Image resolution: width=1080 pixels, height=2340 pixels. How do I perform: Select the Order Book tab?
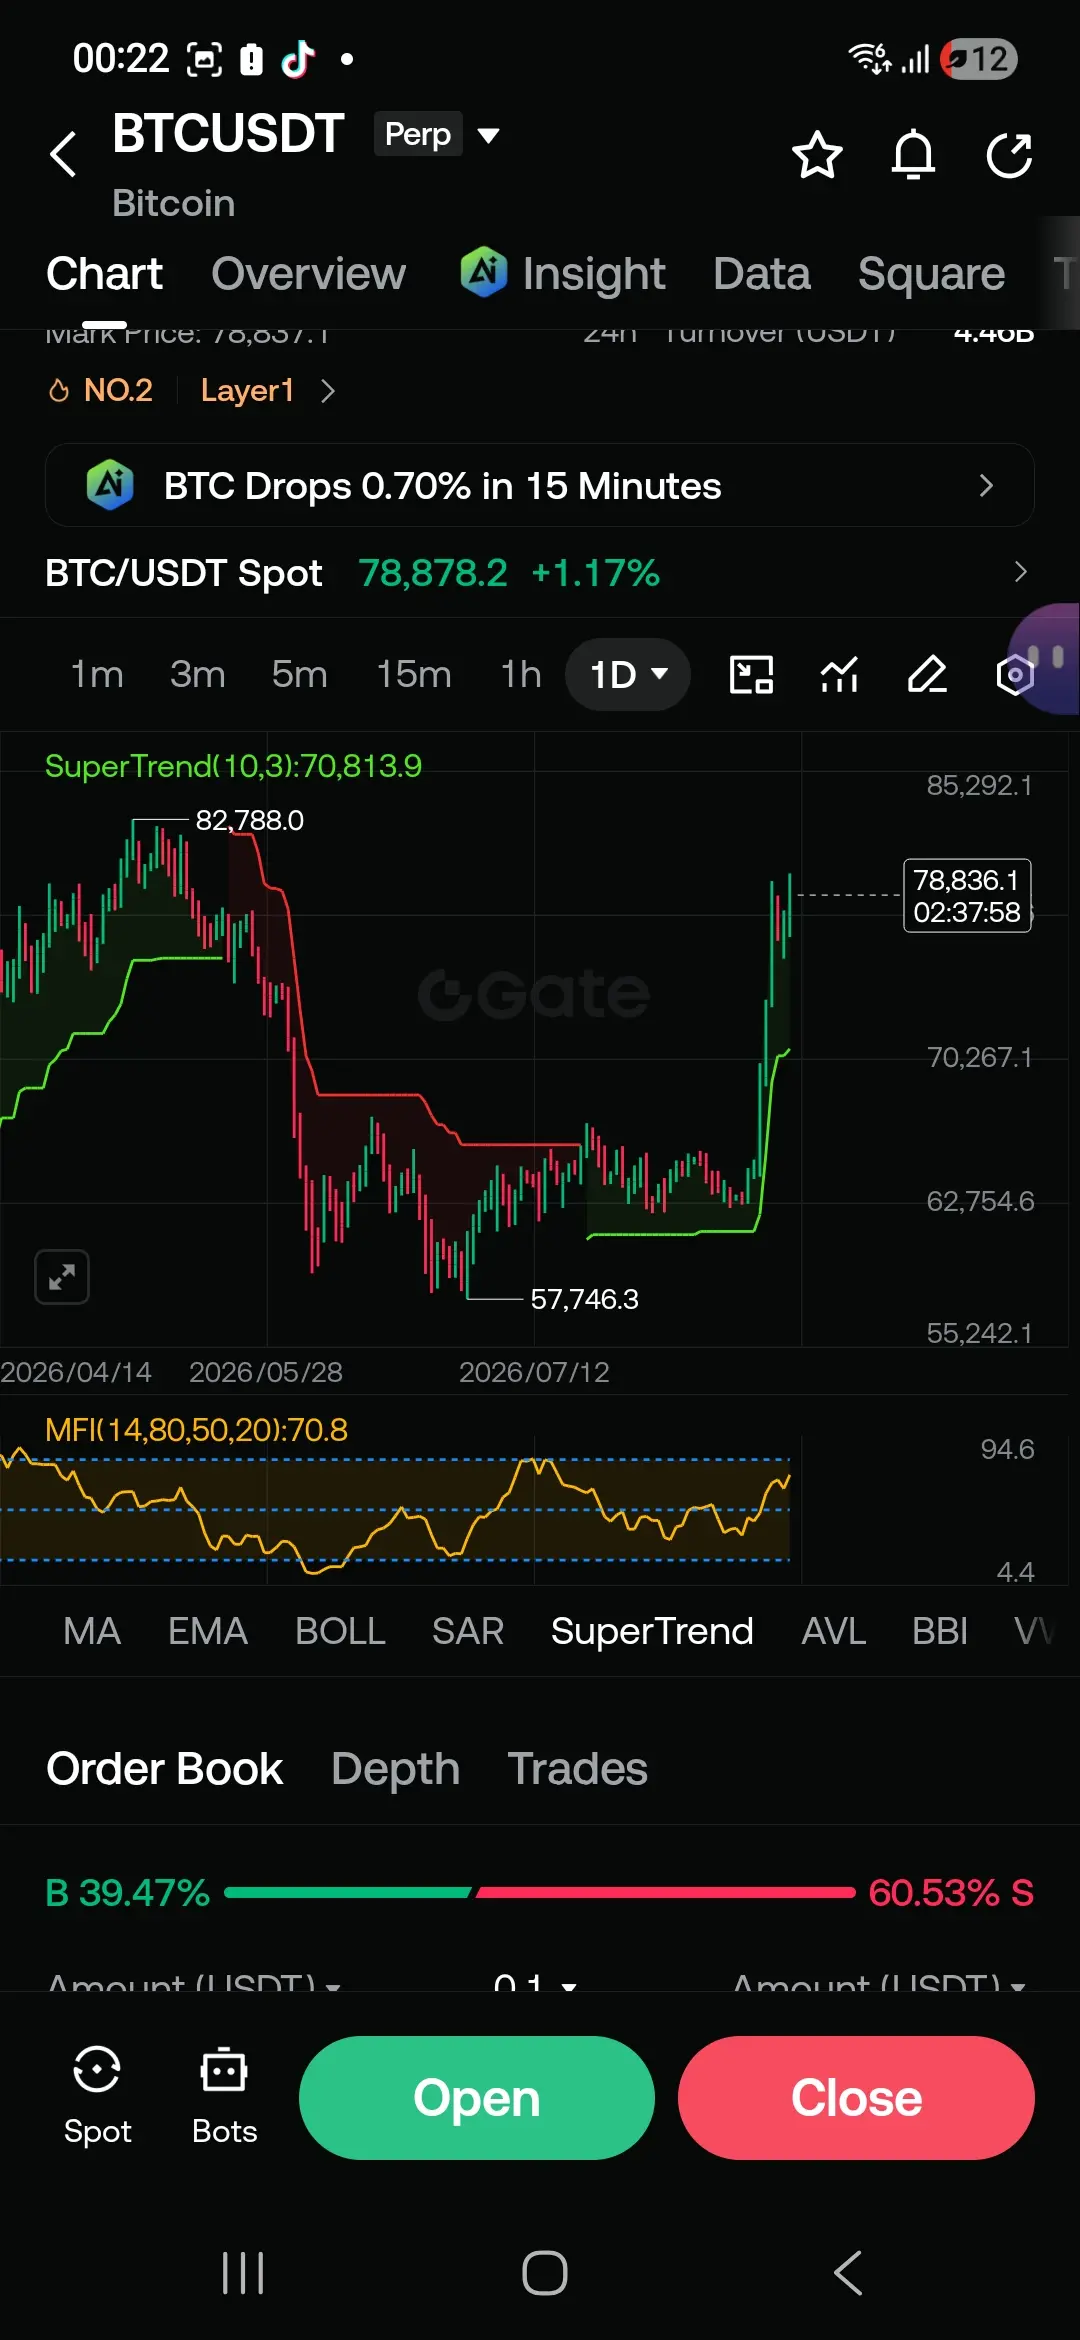pyautogui.click(x=164, y=1769)
